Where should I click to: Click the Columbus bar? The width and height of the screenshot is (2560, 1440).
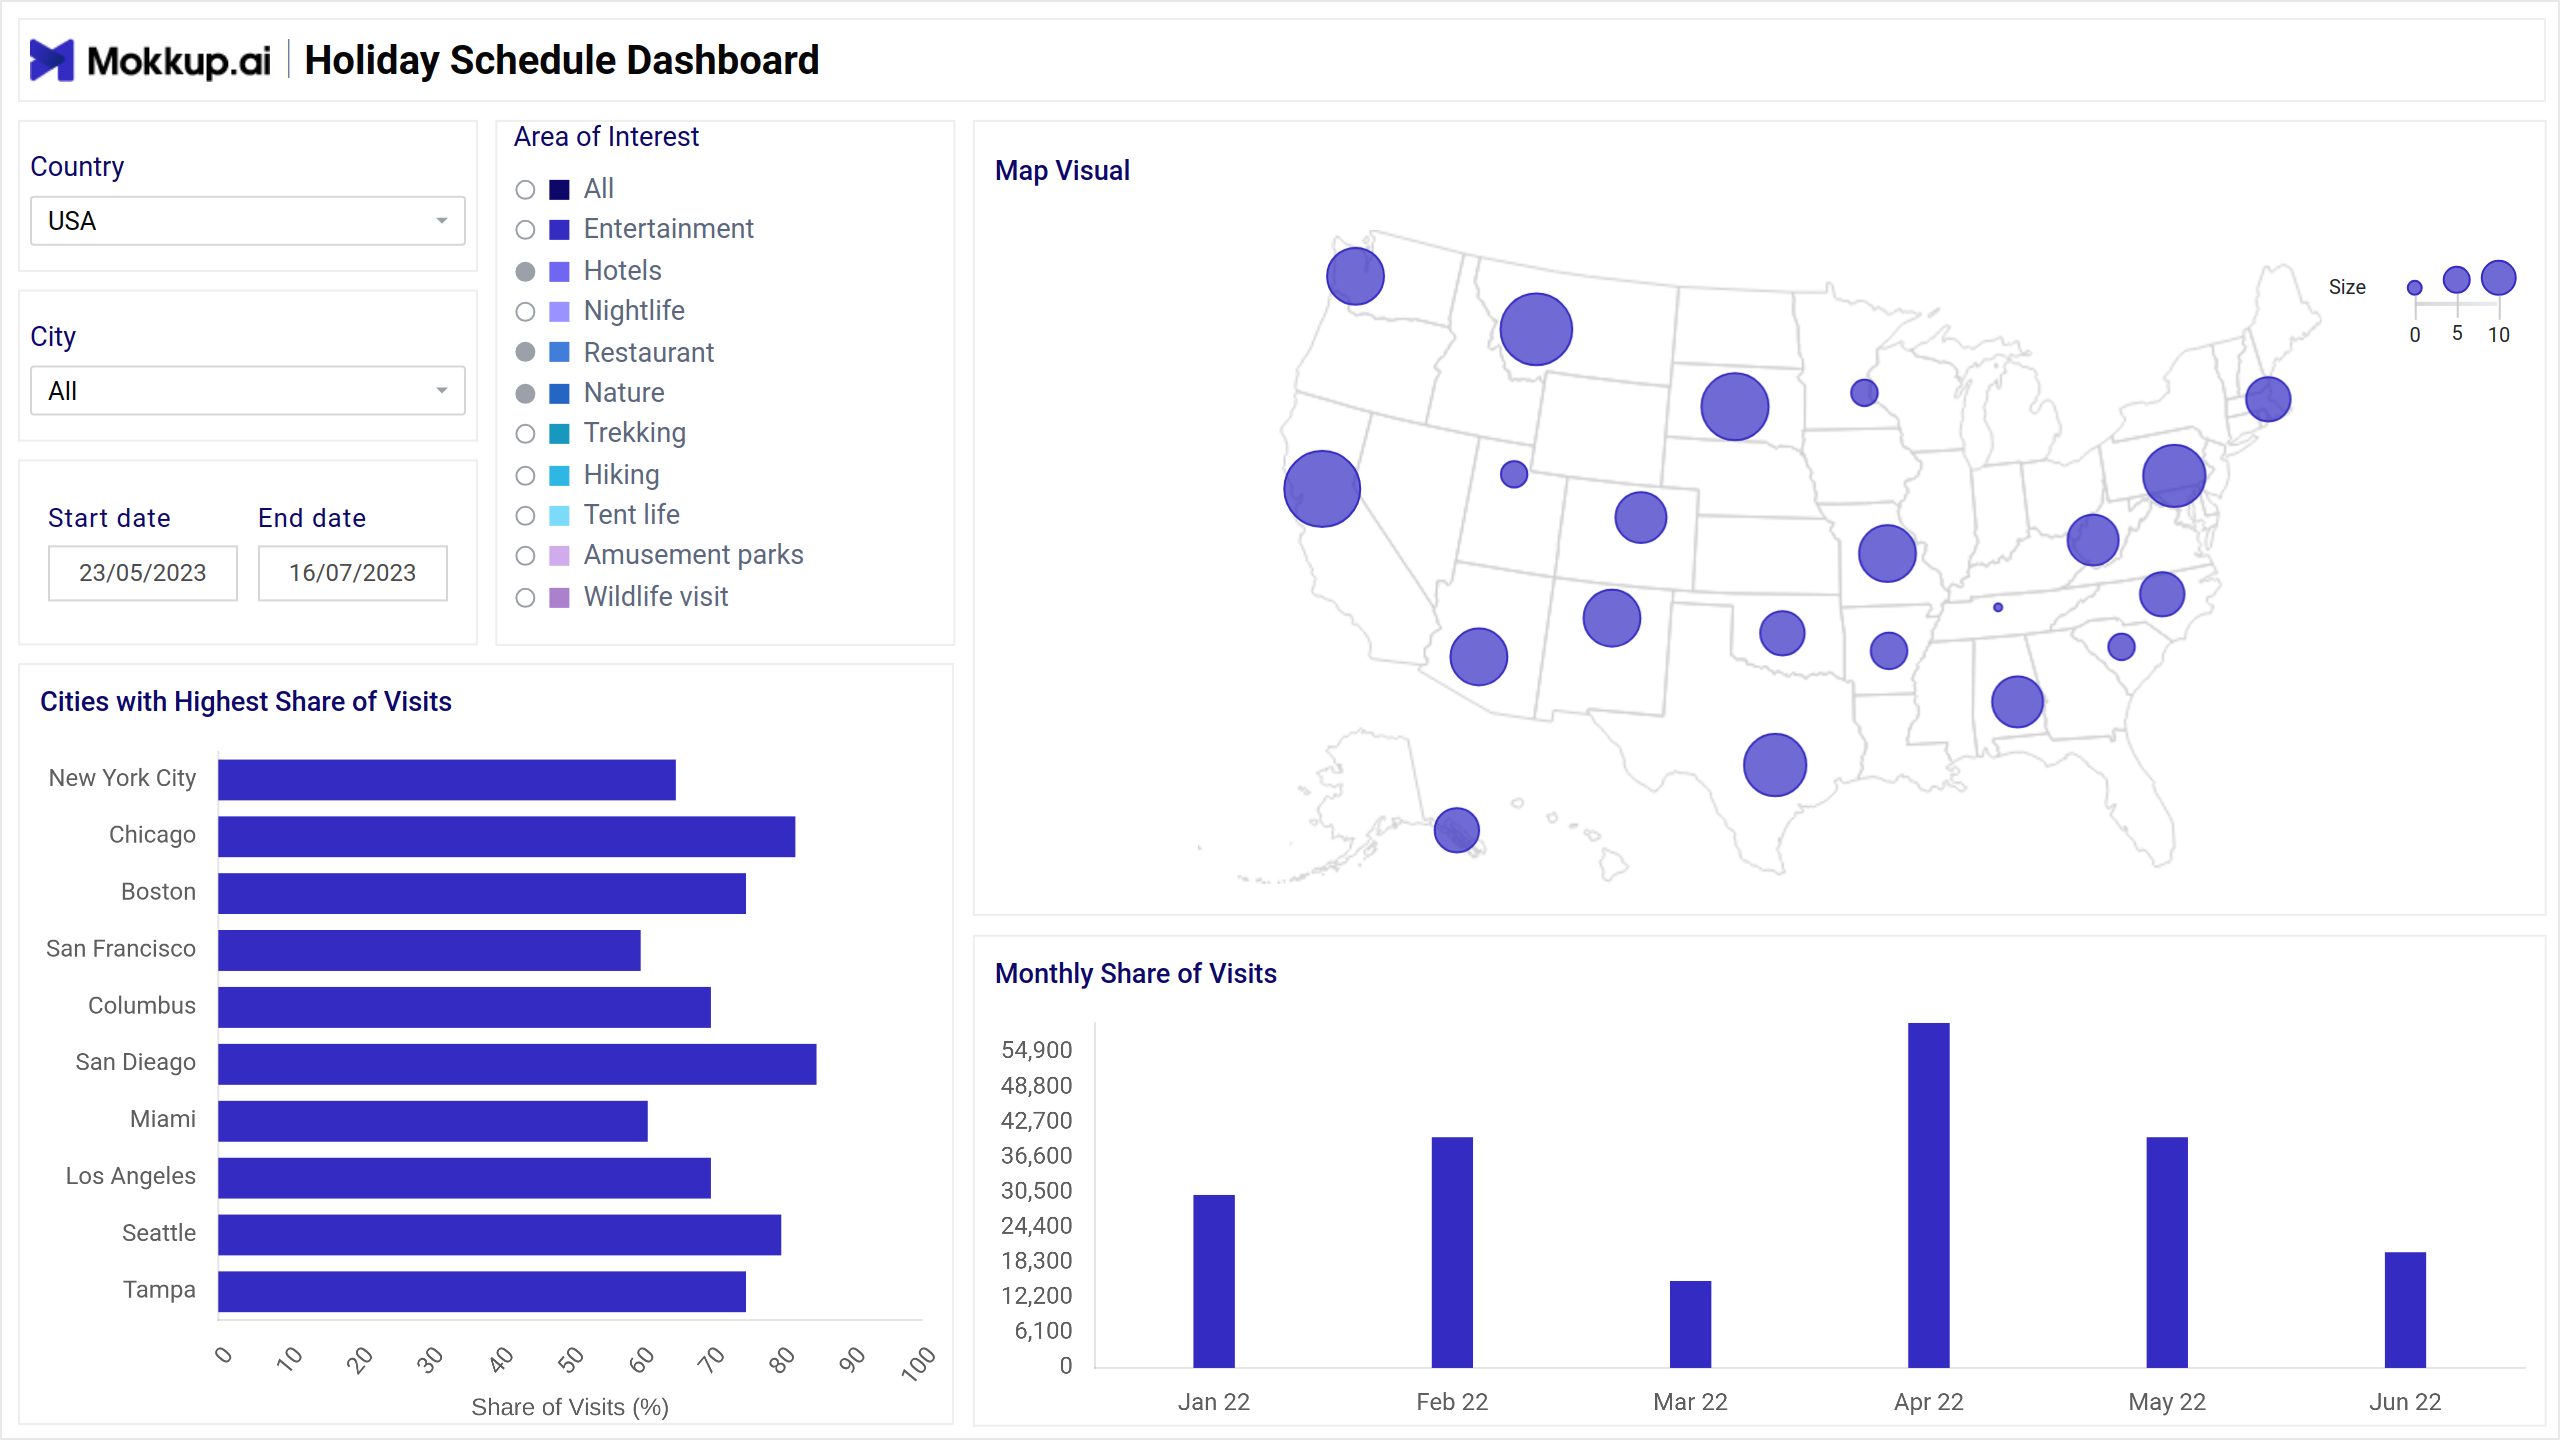click(465, 1008)
